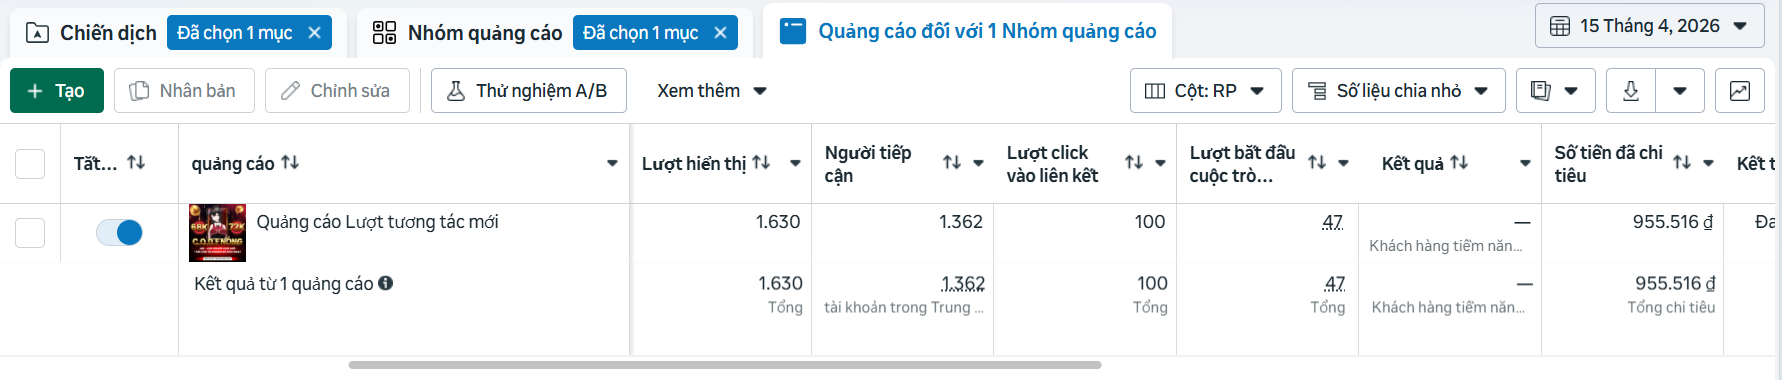Open the charts view icon button
Viewport: 1782px width, 380px height.
click(1740, 91)
